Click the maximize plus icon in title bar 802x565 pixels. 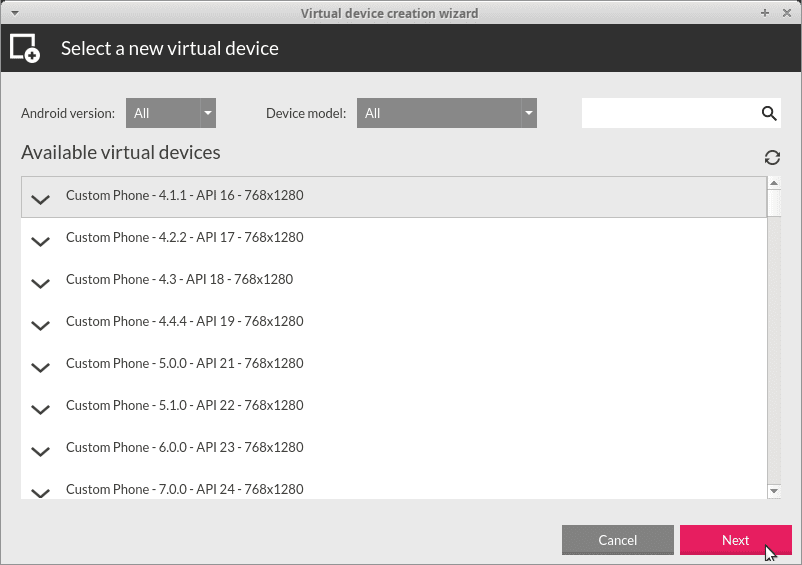765,13
